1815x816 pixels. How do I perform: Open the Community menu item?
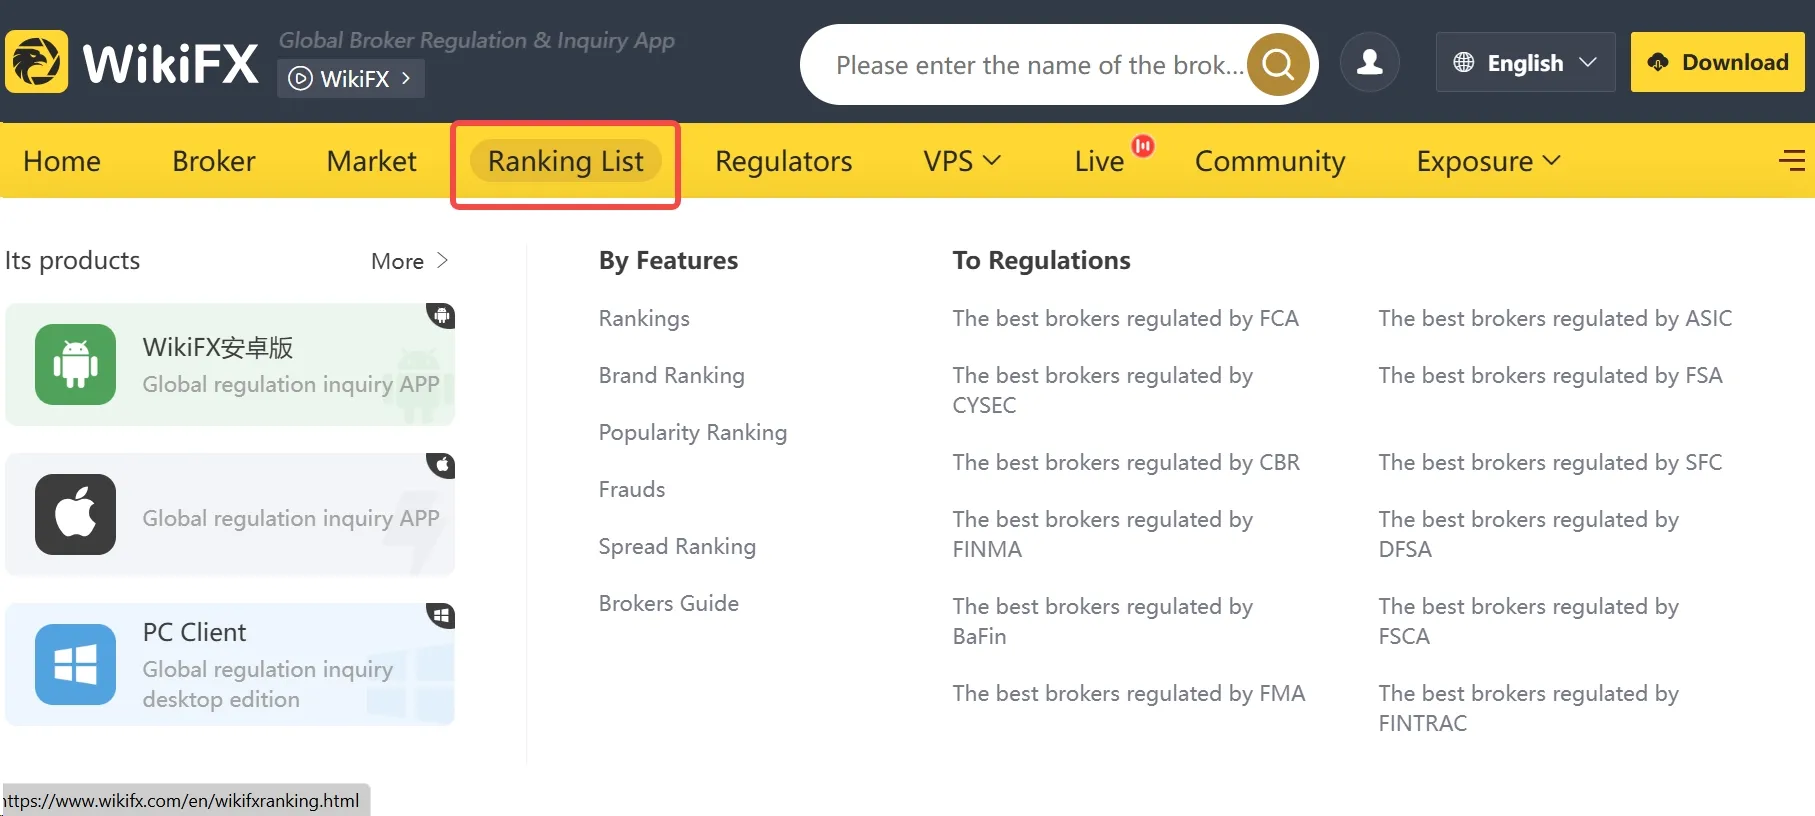pyautogui.click(x=1270, y=161)
